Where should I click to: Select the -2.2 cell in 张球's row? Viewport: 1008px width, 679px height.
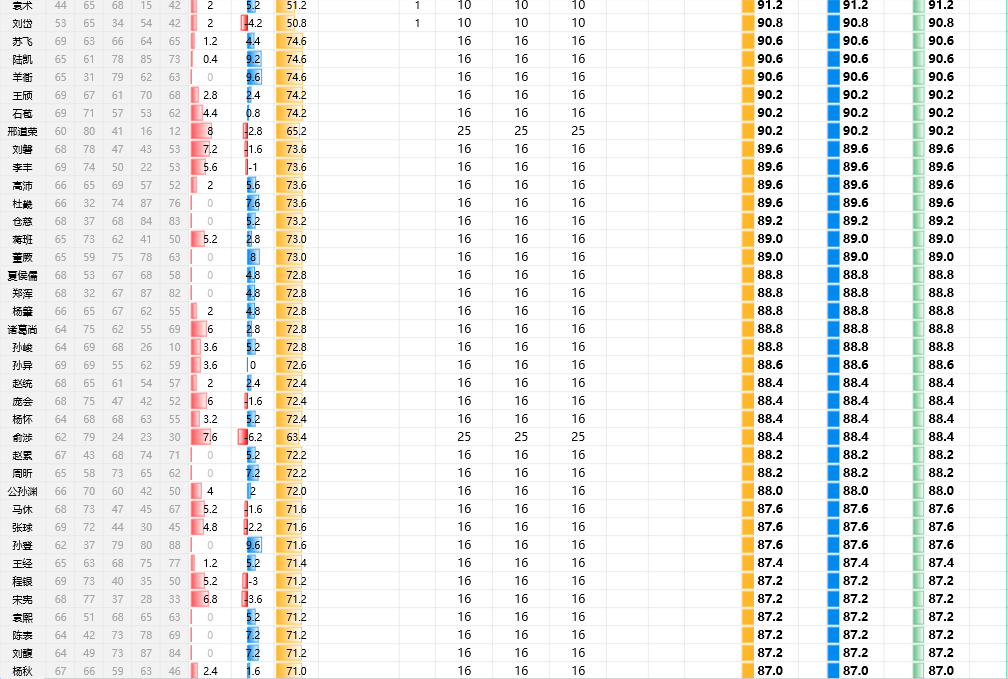[252, 527]
